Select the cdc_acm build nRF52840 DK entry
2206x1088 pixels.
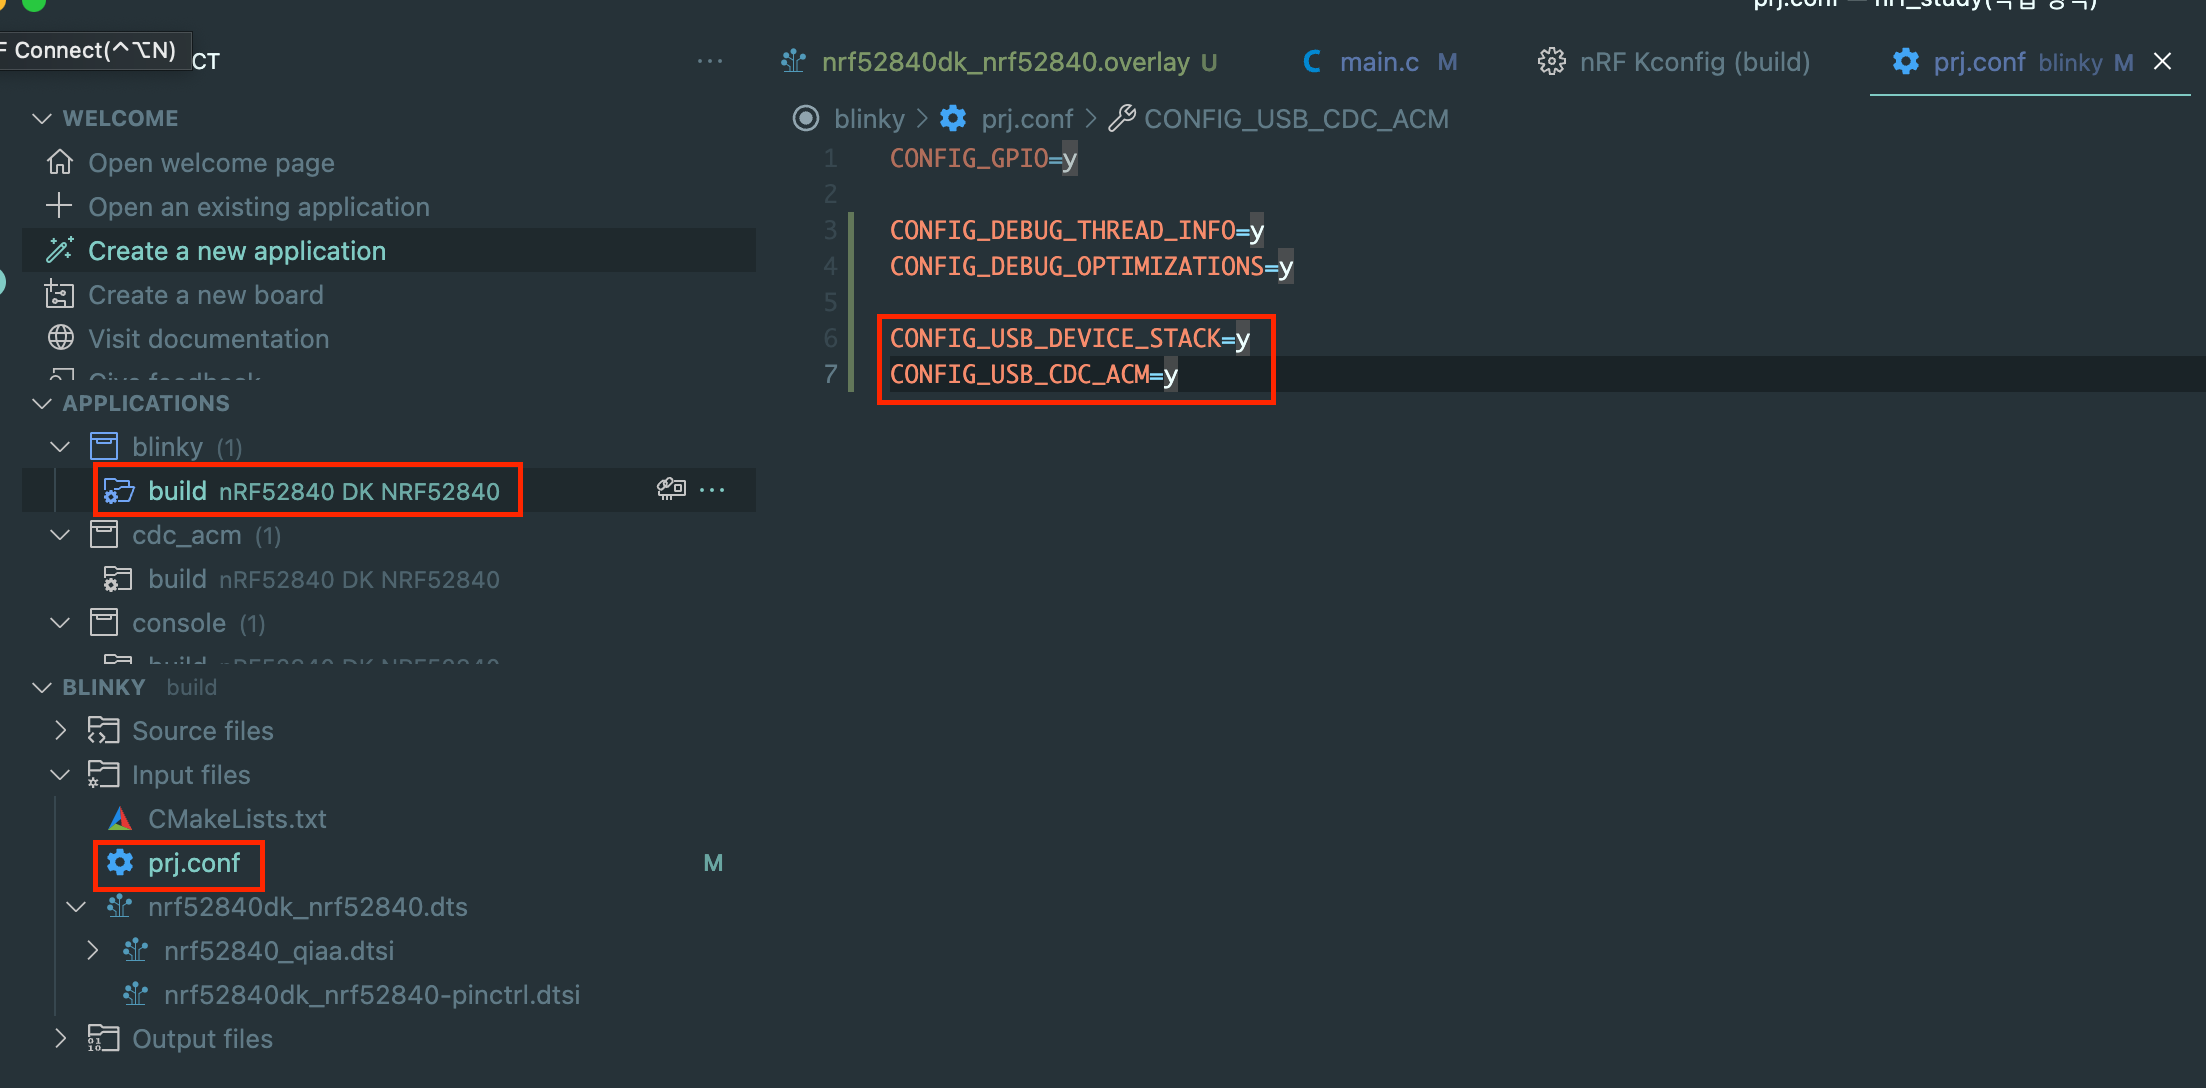pos(322,579)
